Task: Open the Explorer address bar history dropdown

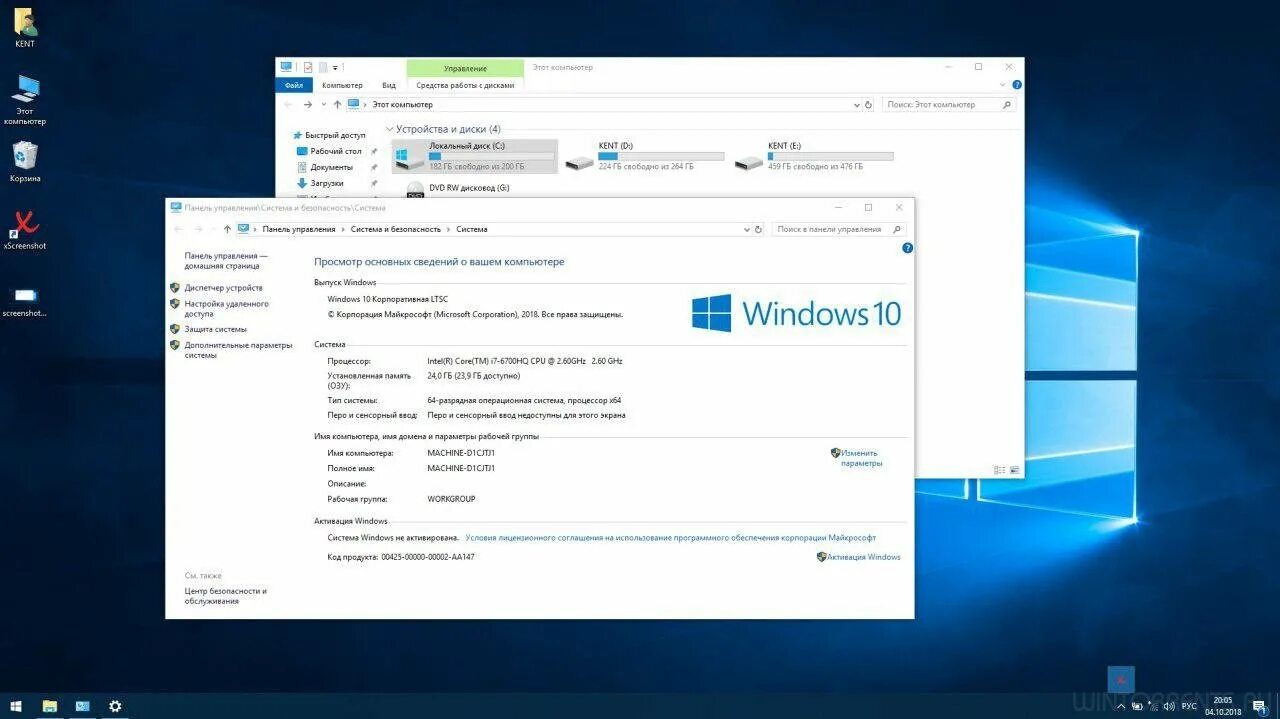Action: (x=856, y=104)
